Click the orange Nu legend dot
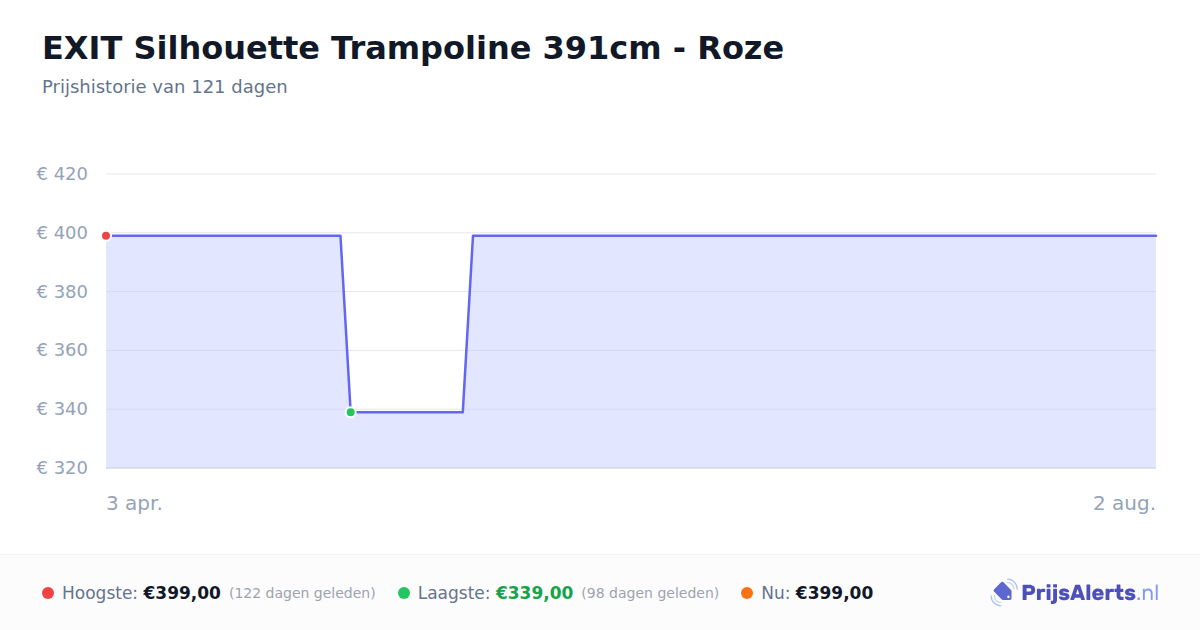 click(747, 593)
